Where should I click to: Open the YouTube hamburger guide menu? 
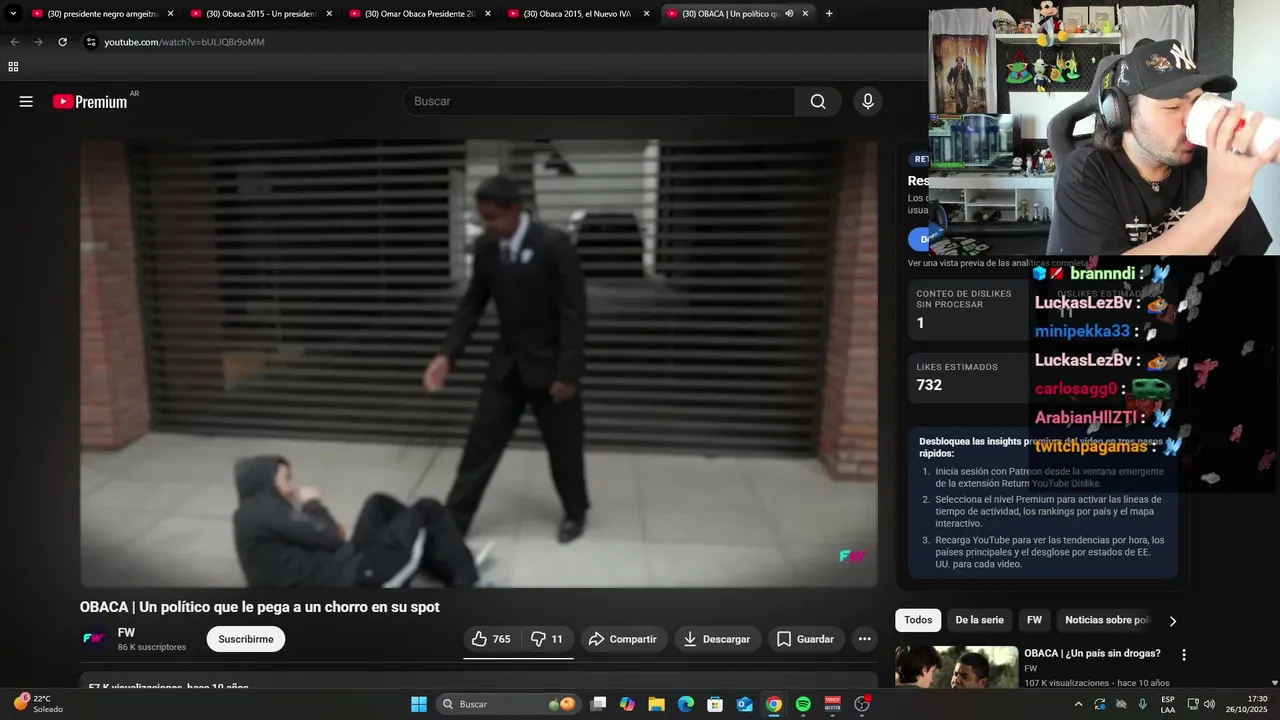click(26, 101)
